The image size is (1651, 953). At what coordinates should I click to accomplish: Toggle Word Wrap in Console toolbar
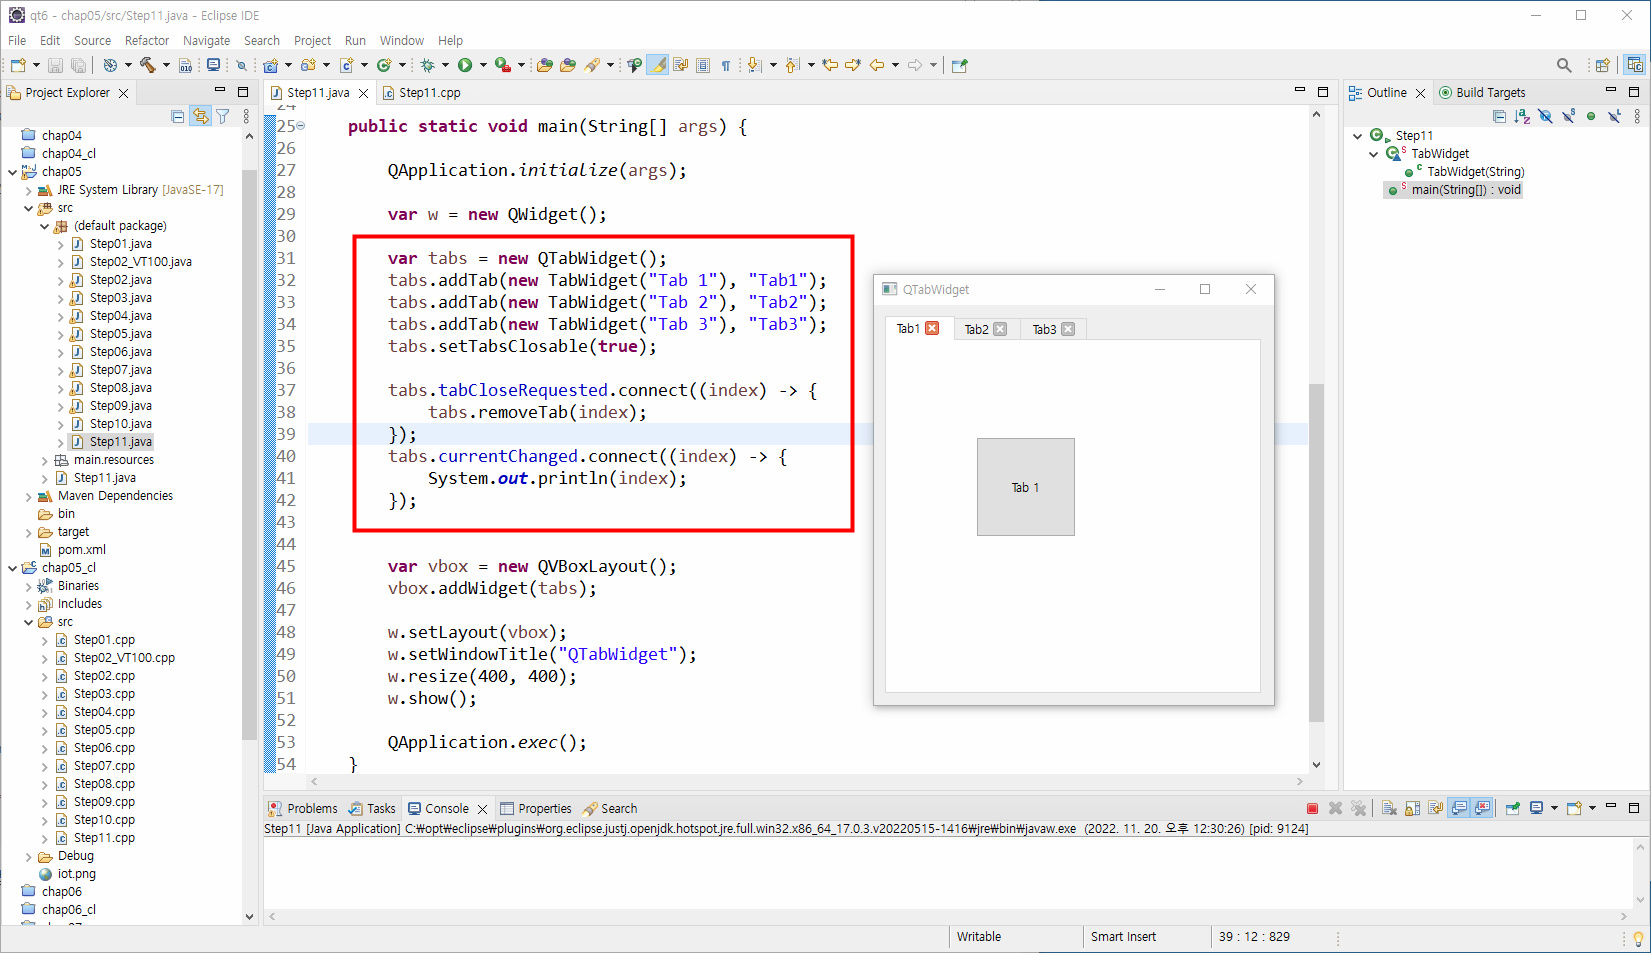coord(1435,808)
